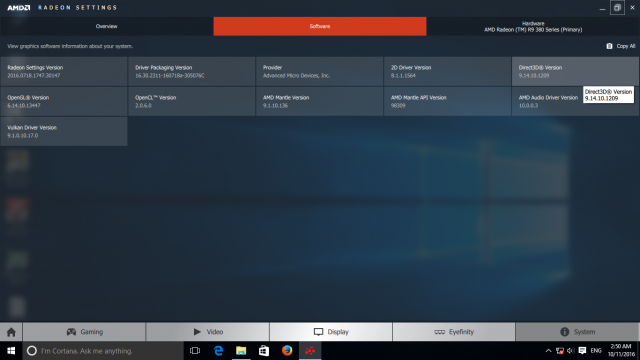The height and width of the screenshot is (360, 640).
Task: Select the OpenGL Version tile
Action: 64,101
